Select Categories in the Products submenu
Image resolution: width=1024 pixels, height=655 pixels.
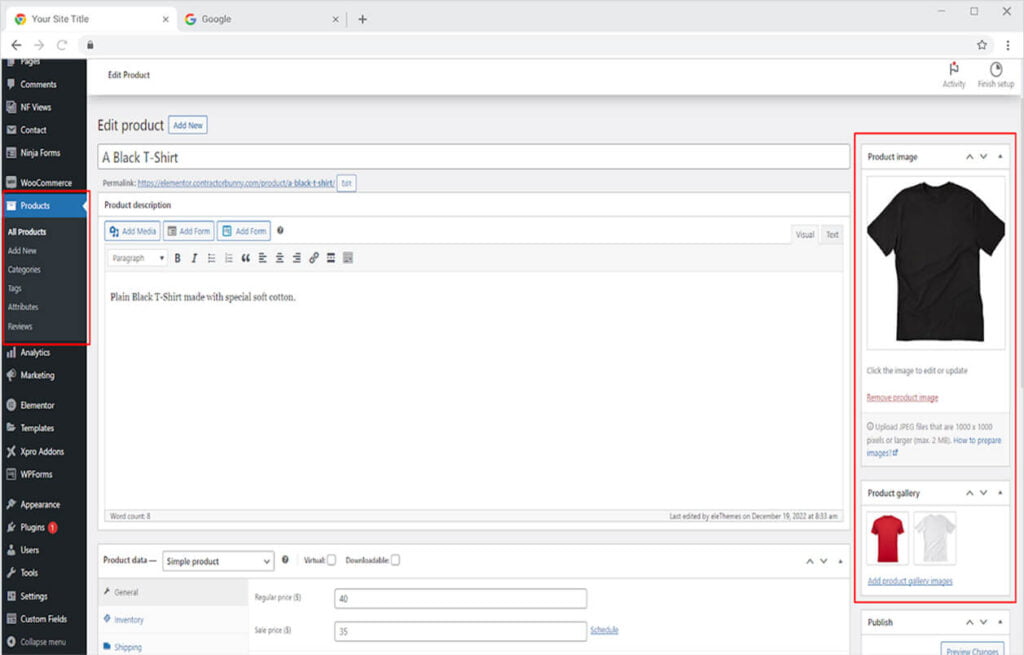[24, 269]
